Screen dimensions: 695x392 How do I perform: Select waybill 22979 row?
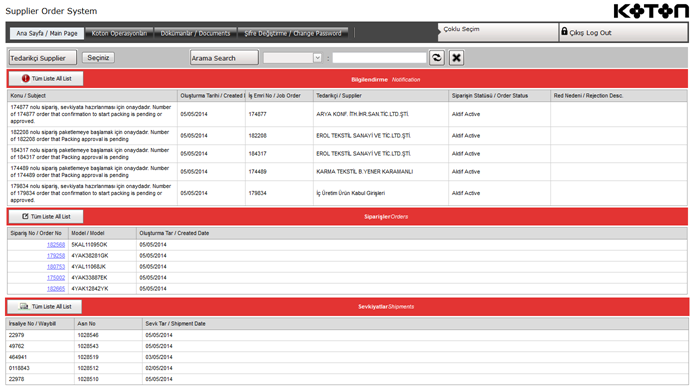tap(347, 335)
